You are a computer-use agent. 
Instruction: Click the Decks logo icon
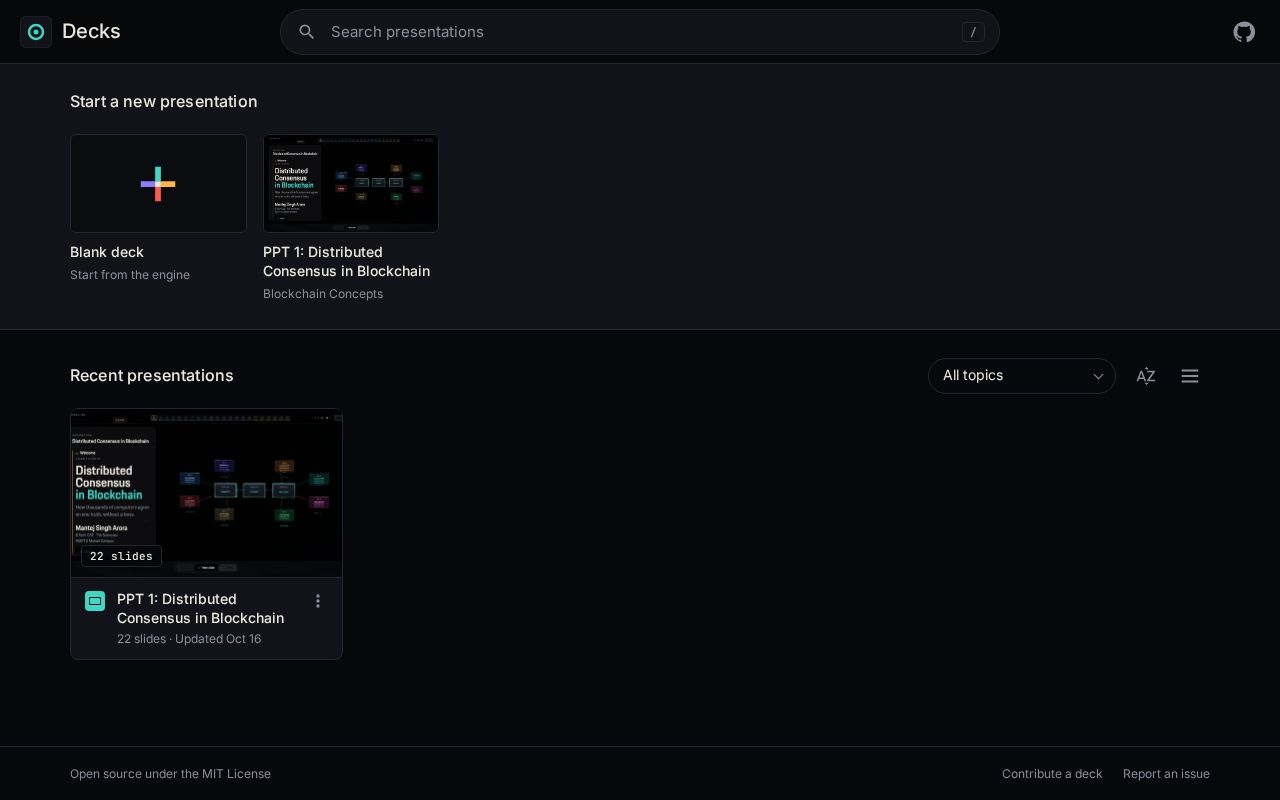click(36, 32)
